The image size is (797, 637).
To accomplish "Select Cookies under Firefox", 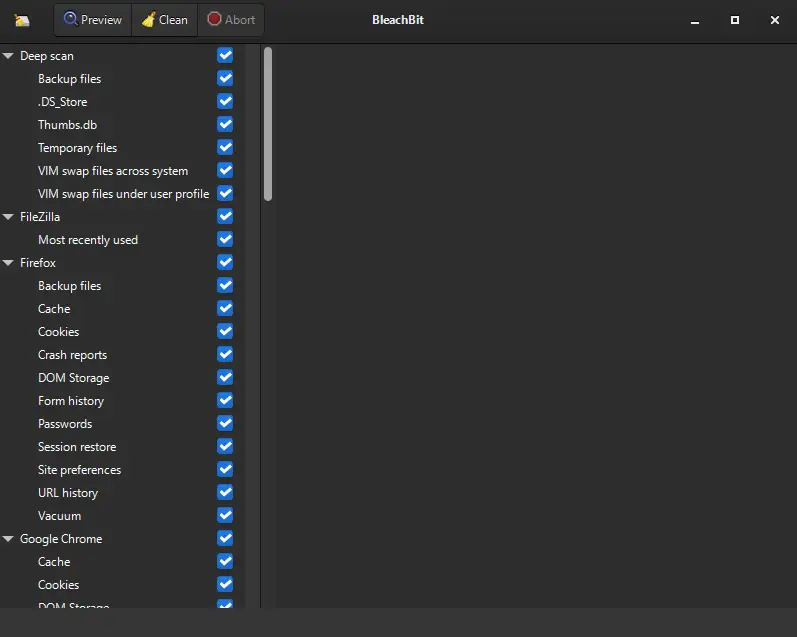I will pyautogui.click(x=58, y=332).
